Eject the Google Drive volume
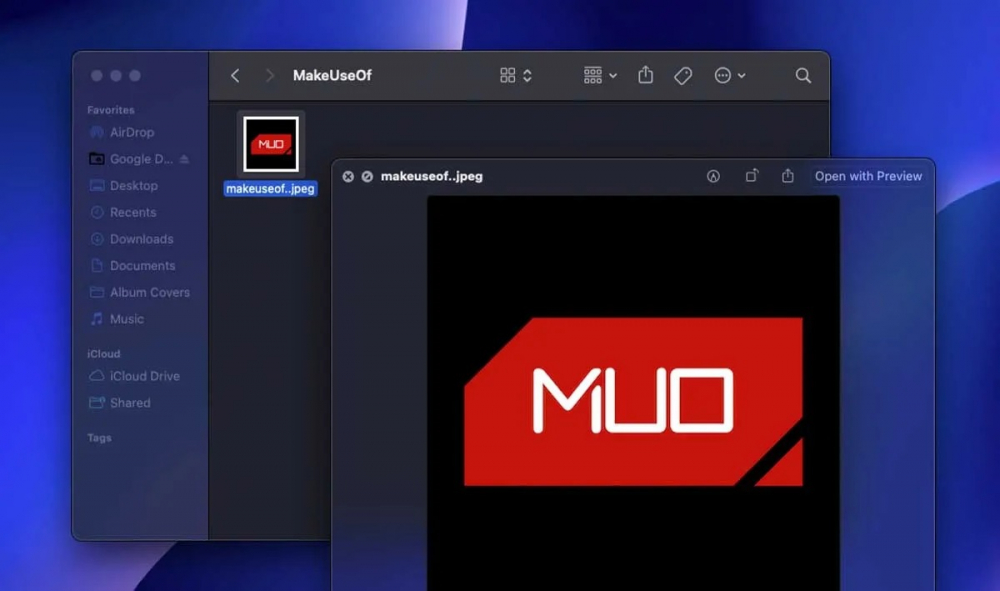Image resolution: width=1000 pixels, height=591 pixels. [x=184, y=159]
